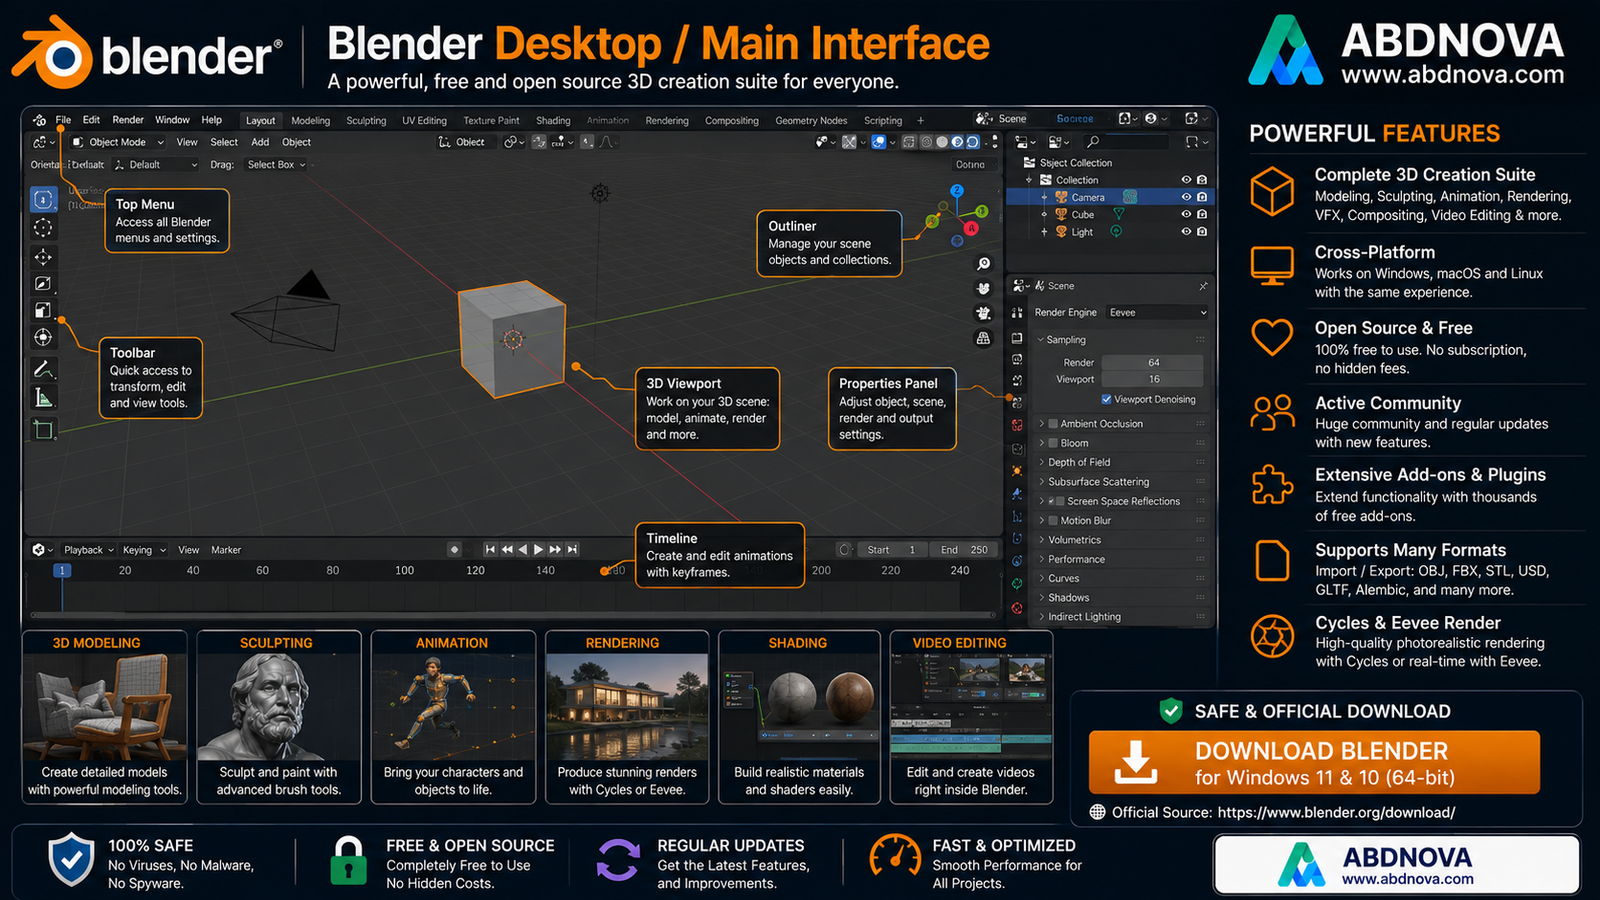The image size is (1600, 900).
Task: Select solid viewport shading sphere icon
Action: coord(942,142)
